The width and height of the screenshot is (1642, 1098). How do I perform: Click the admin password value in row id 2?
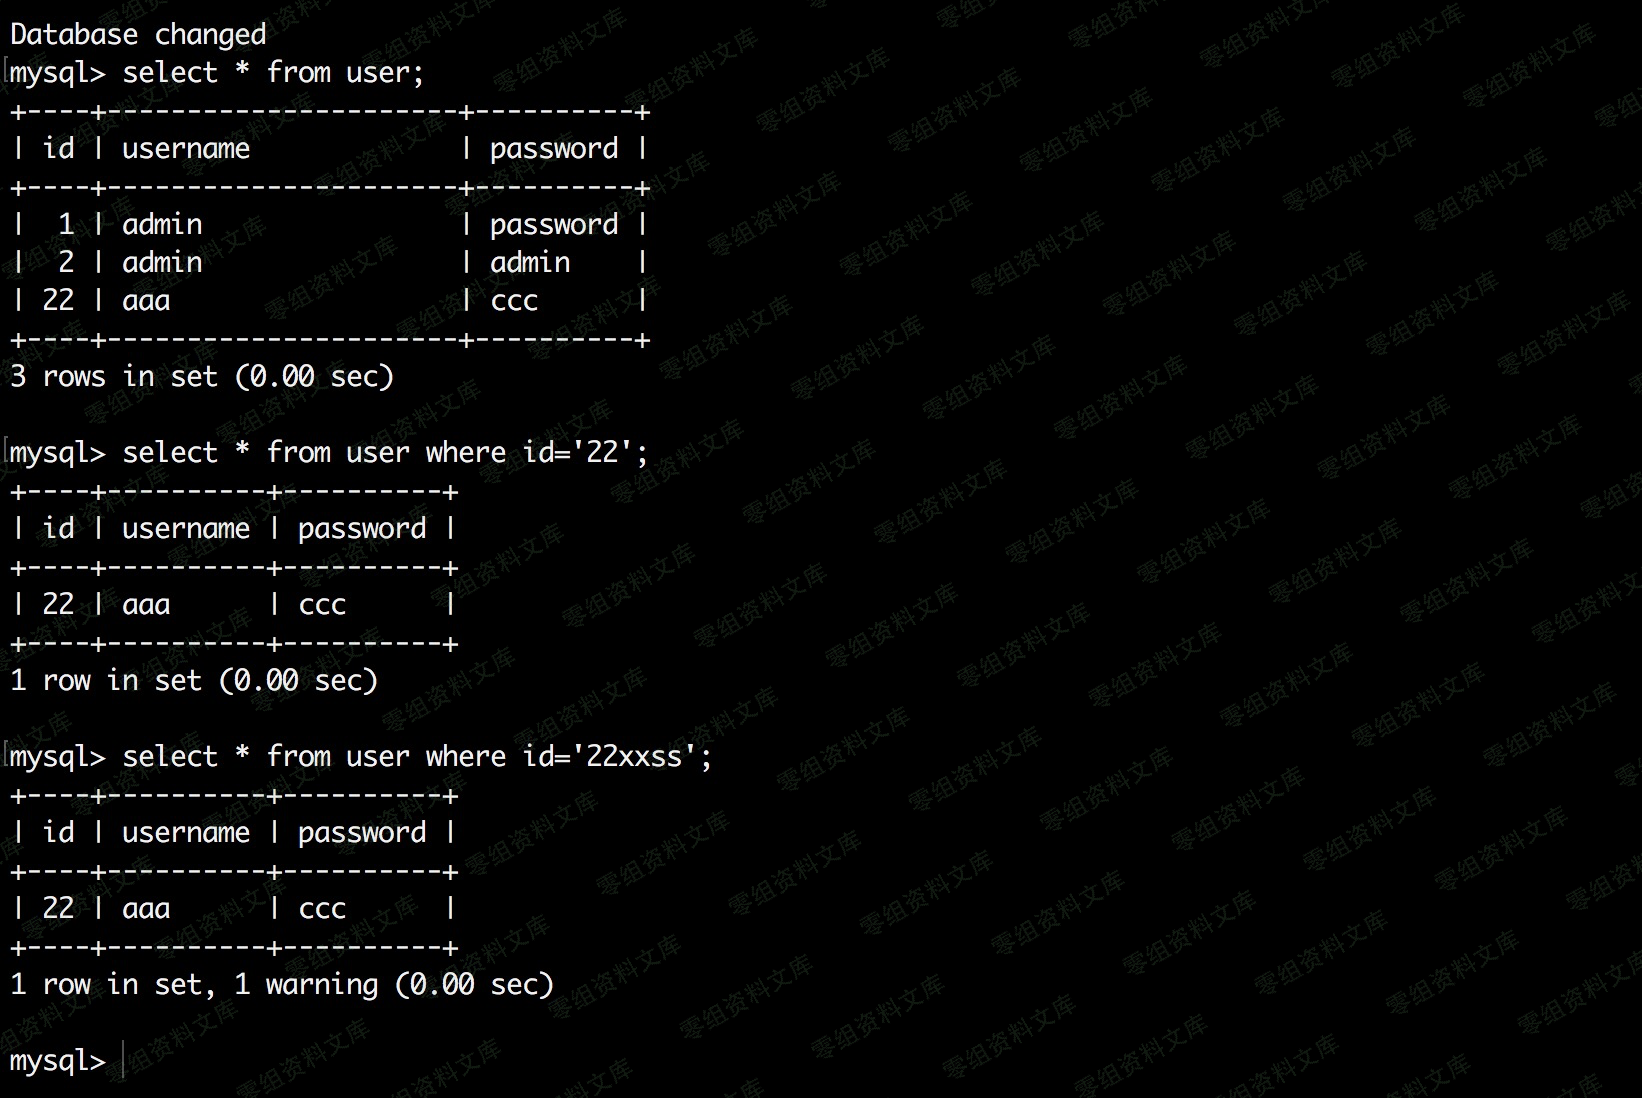click(x=530, y=262)
